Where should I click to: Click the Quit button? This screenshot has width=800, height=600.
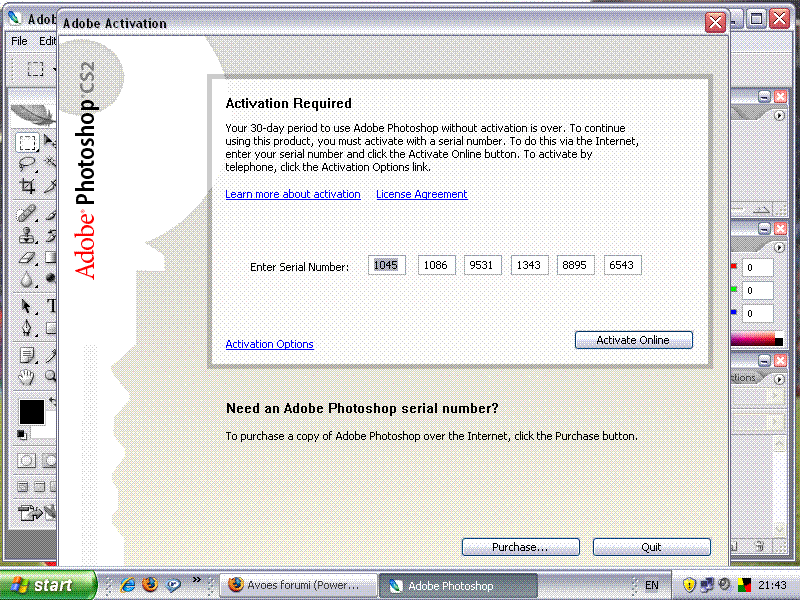click(652, 547)
